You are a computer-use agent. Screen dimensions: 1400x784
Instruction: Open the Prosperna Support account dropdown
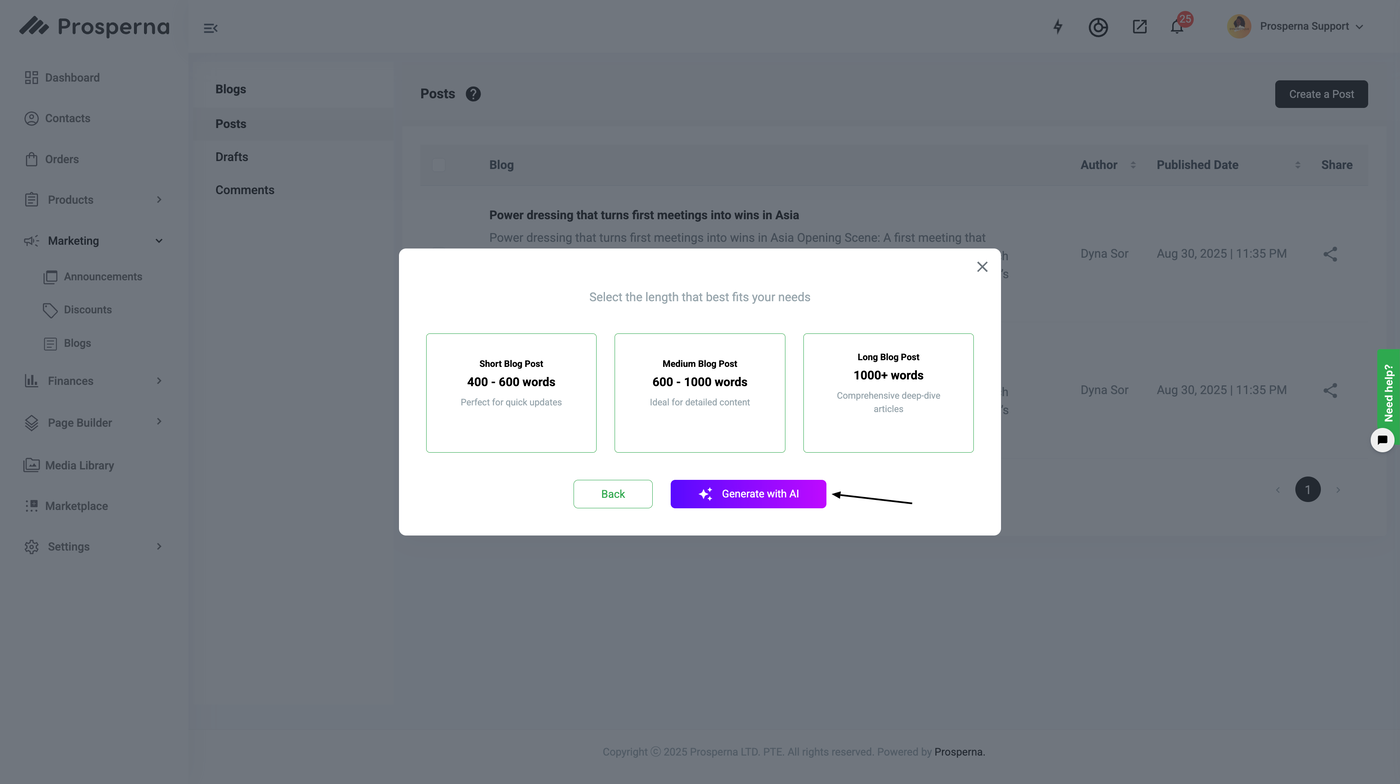[1296, 27]
